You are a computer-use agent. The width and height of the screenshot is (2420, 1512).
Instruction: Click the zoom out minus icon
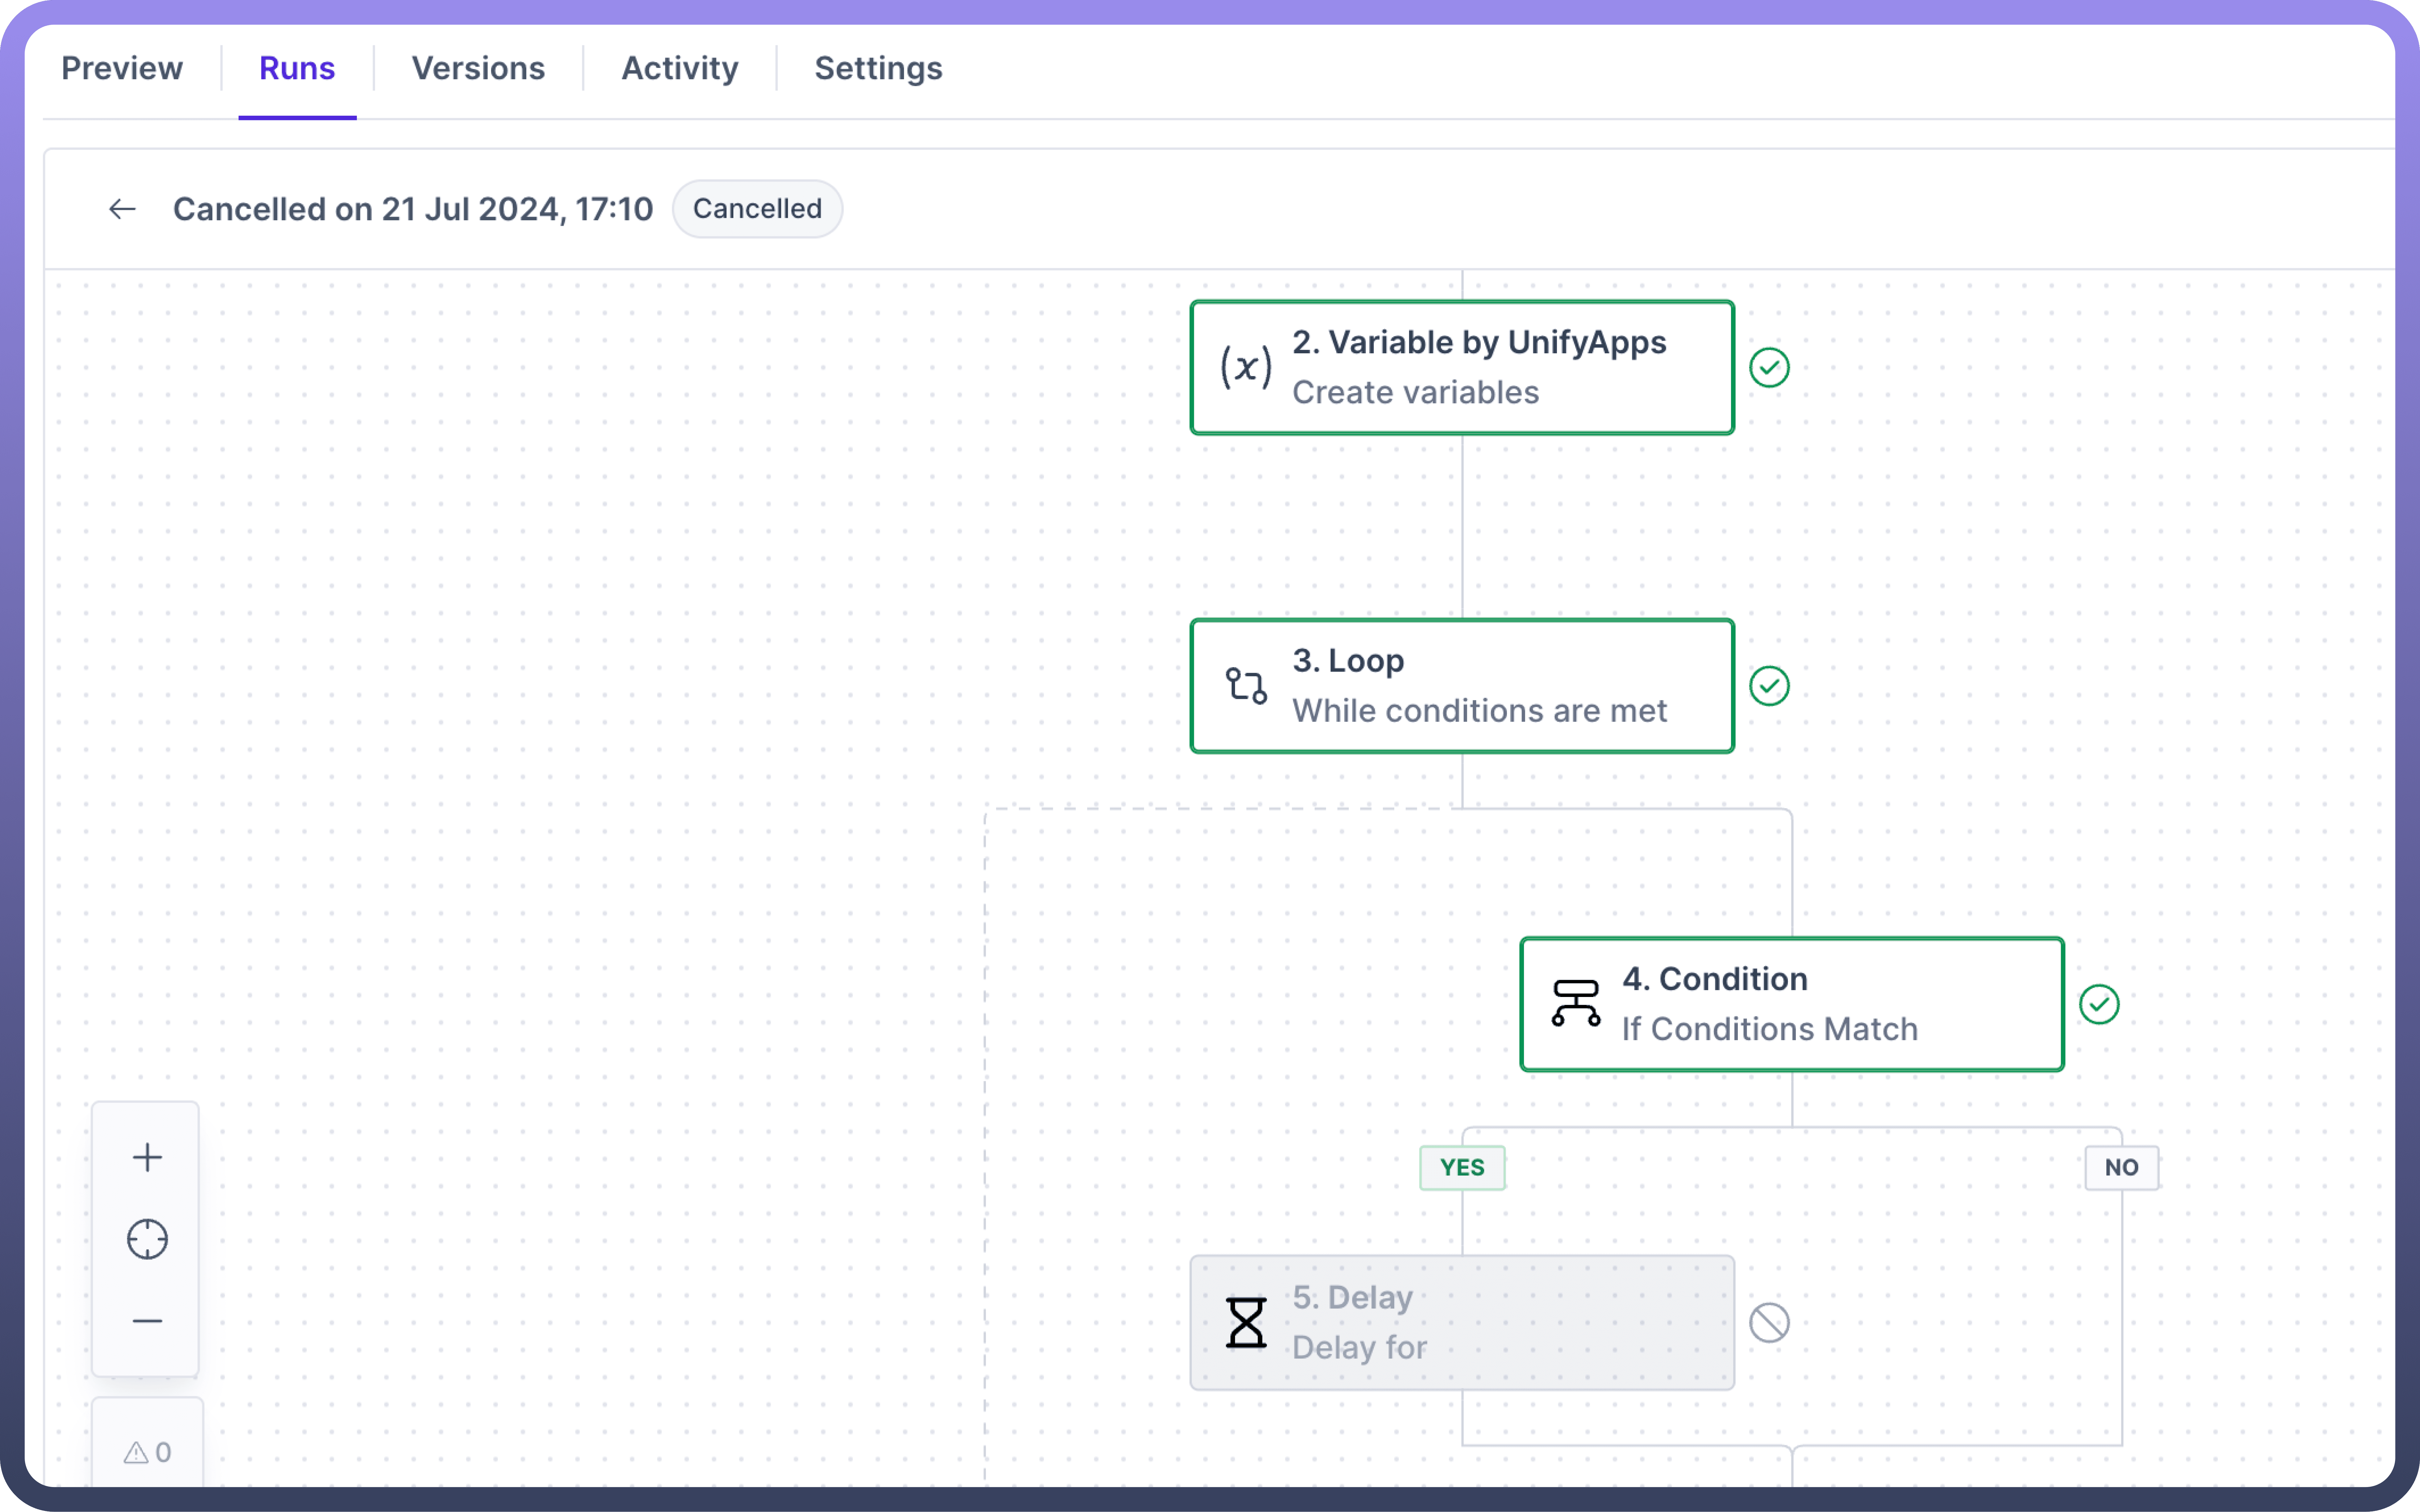pyautogui.click(x=147, y=1321)
